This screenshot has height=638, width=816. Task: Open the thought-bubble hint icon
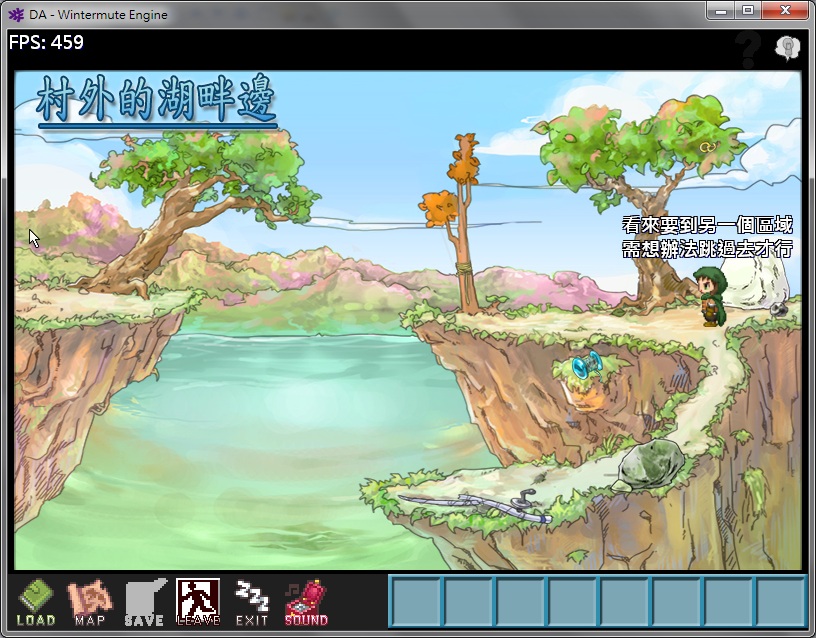click(787, 48)
